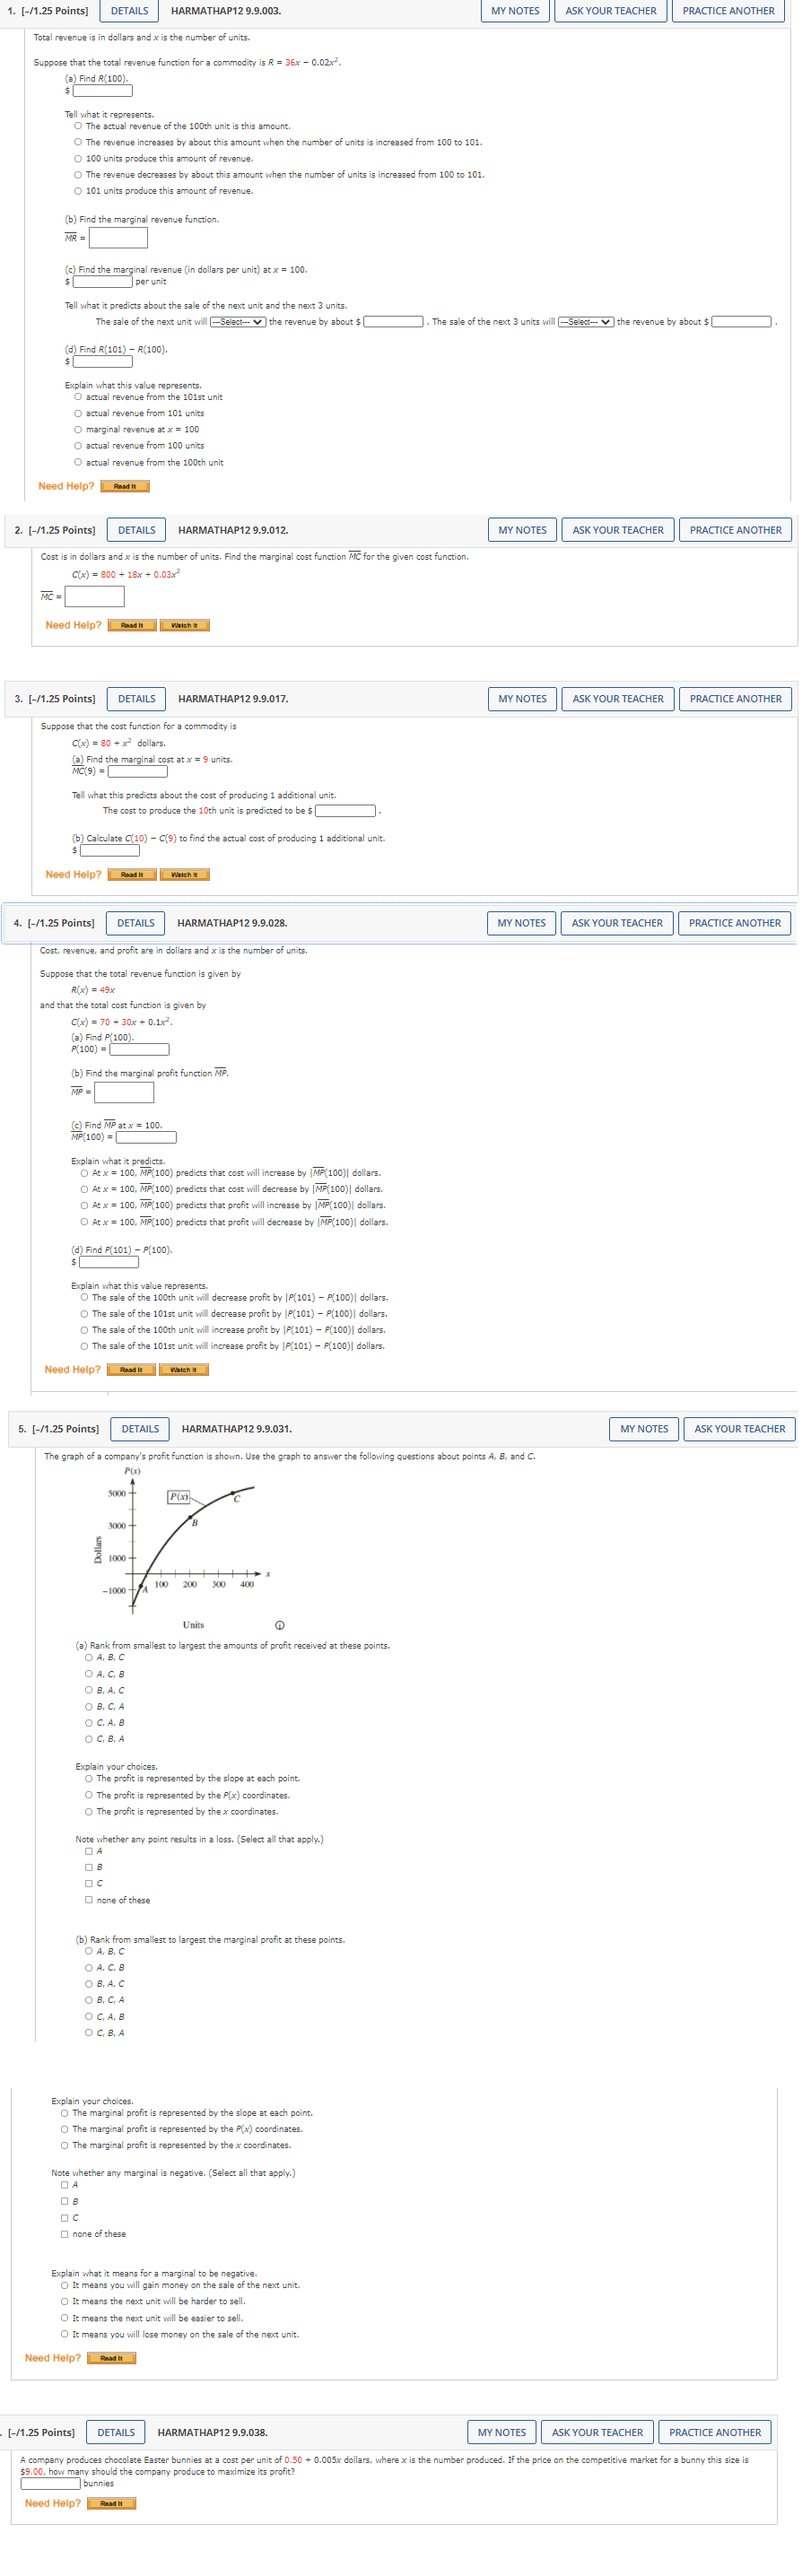
Task: Click Read It under question 5
Action: 111,2358
